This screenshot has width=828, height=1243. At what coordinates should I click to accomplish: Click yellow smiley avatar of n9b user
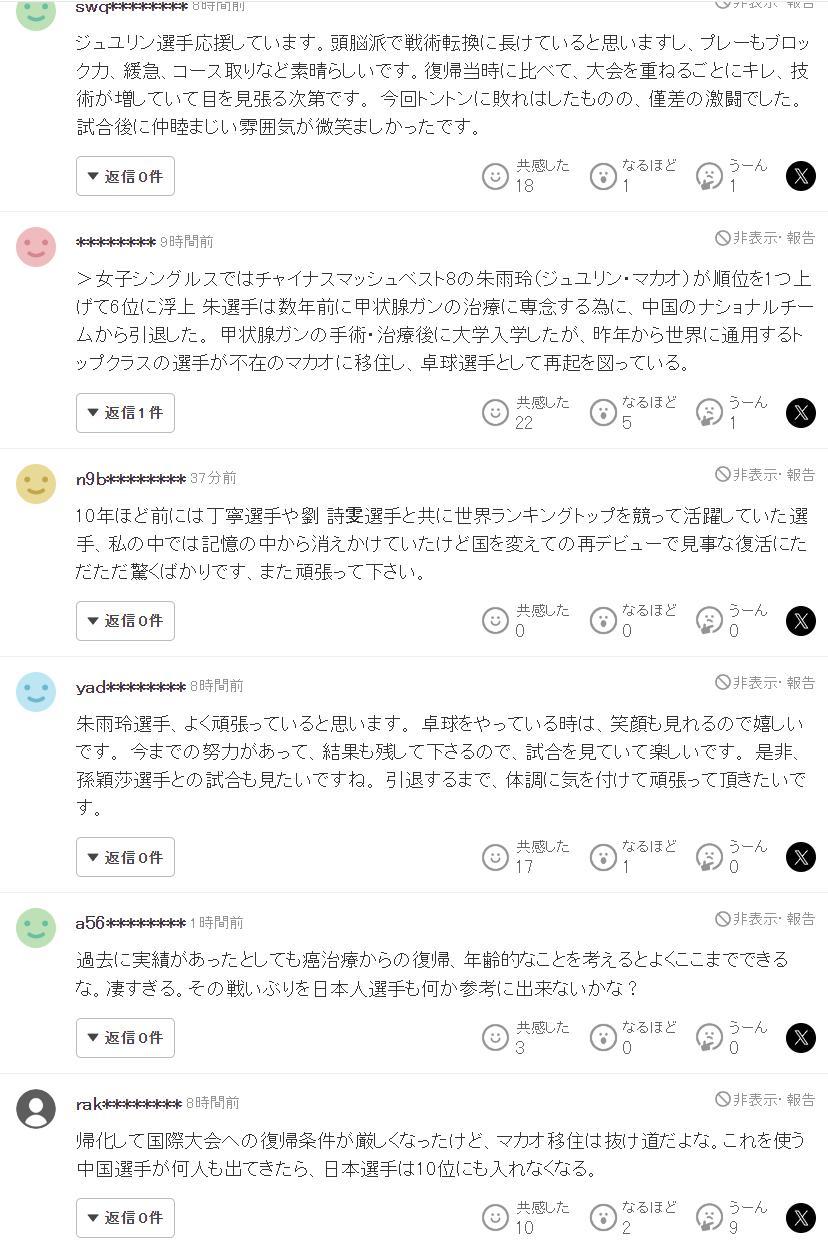(x=36, y=484)
